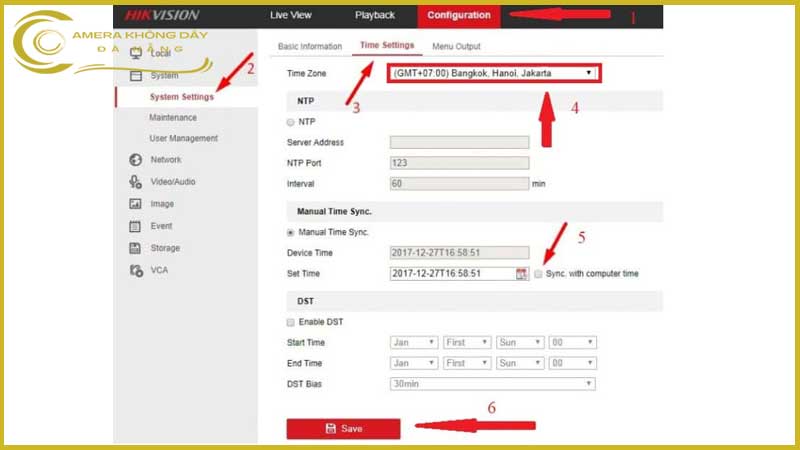Click the Event calendar icon in sidebar
The height and width of the screenshot is (450, 800).
(135, 226)
